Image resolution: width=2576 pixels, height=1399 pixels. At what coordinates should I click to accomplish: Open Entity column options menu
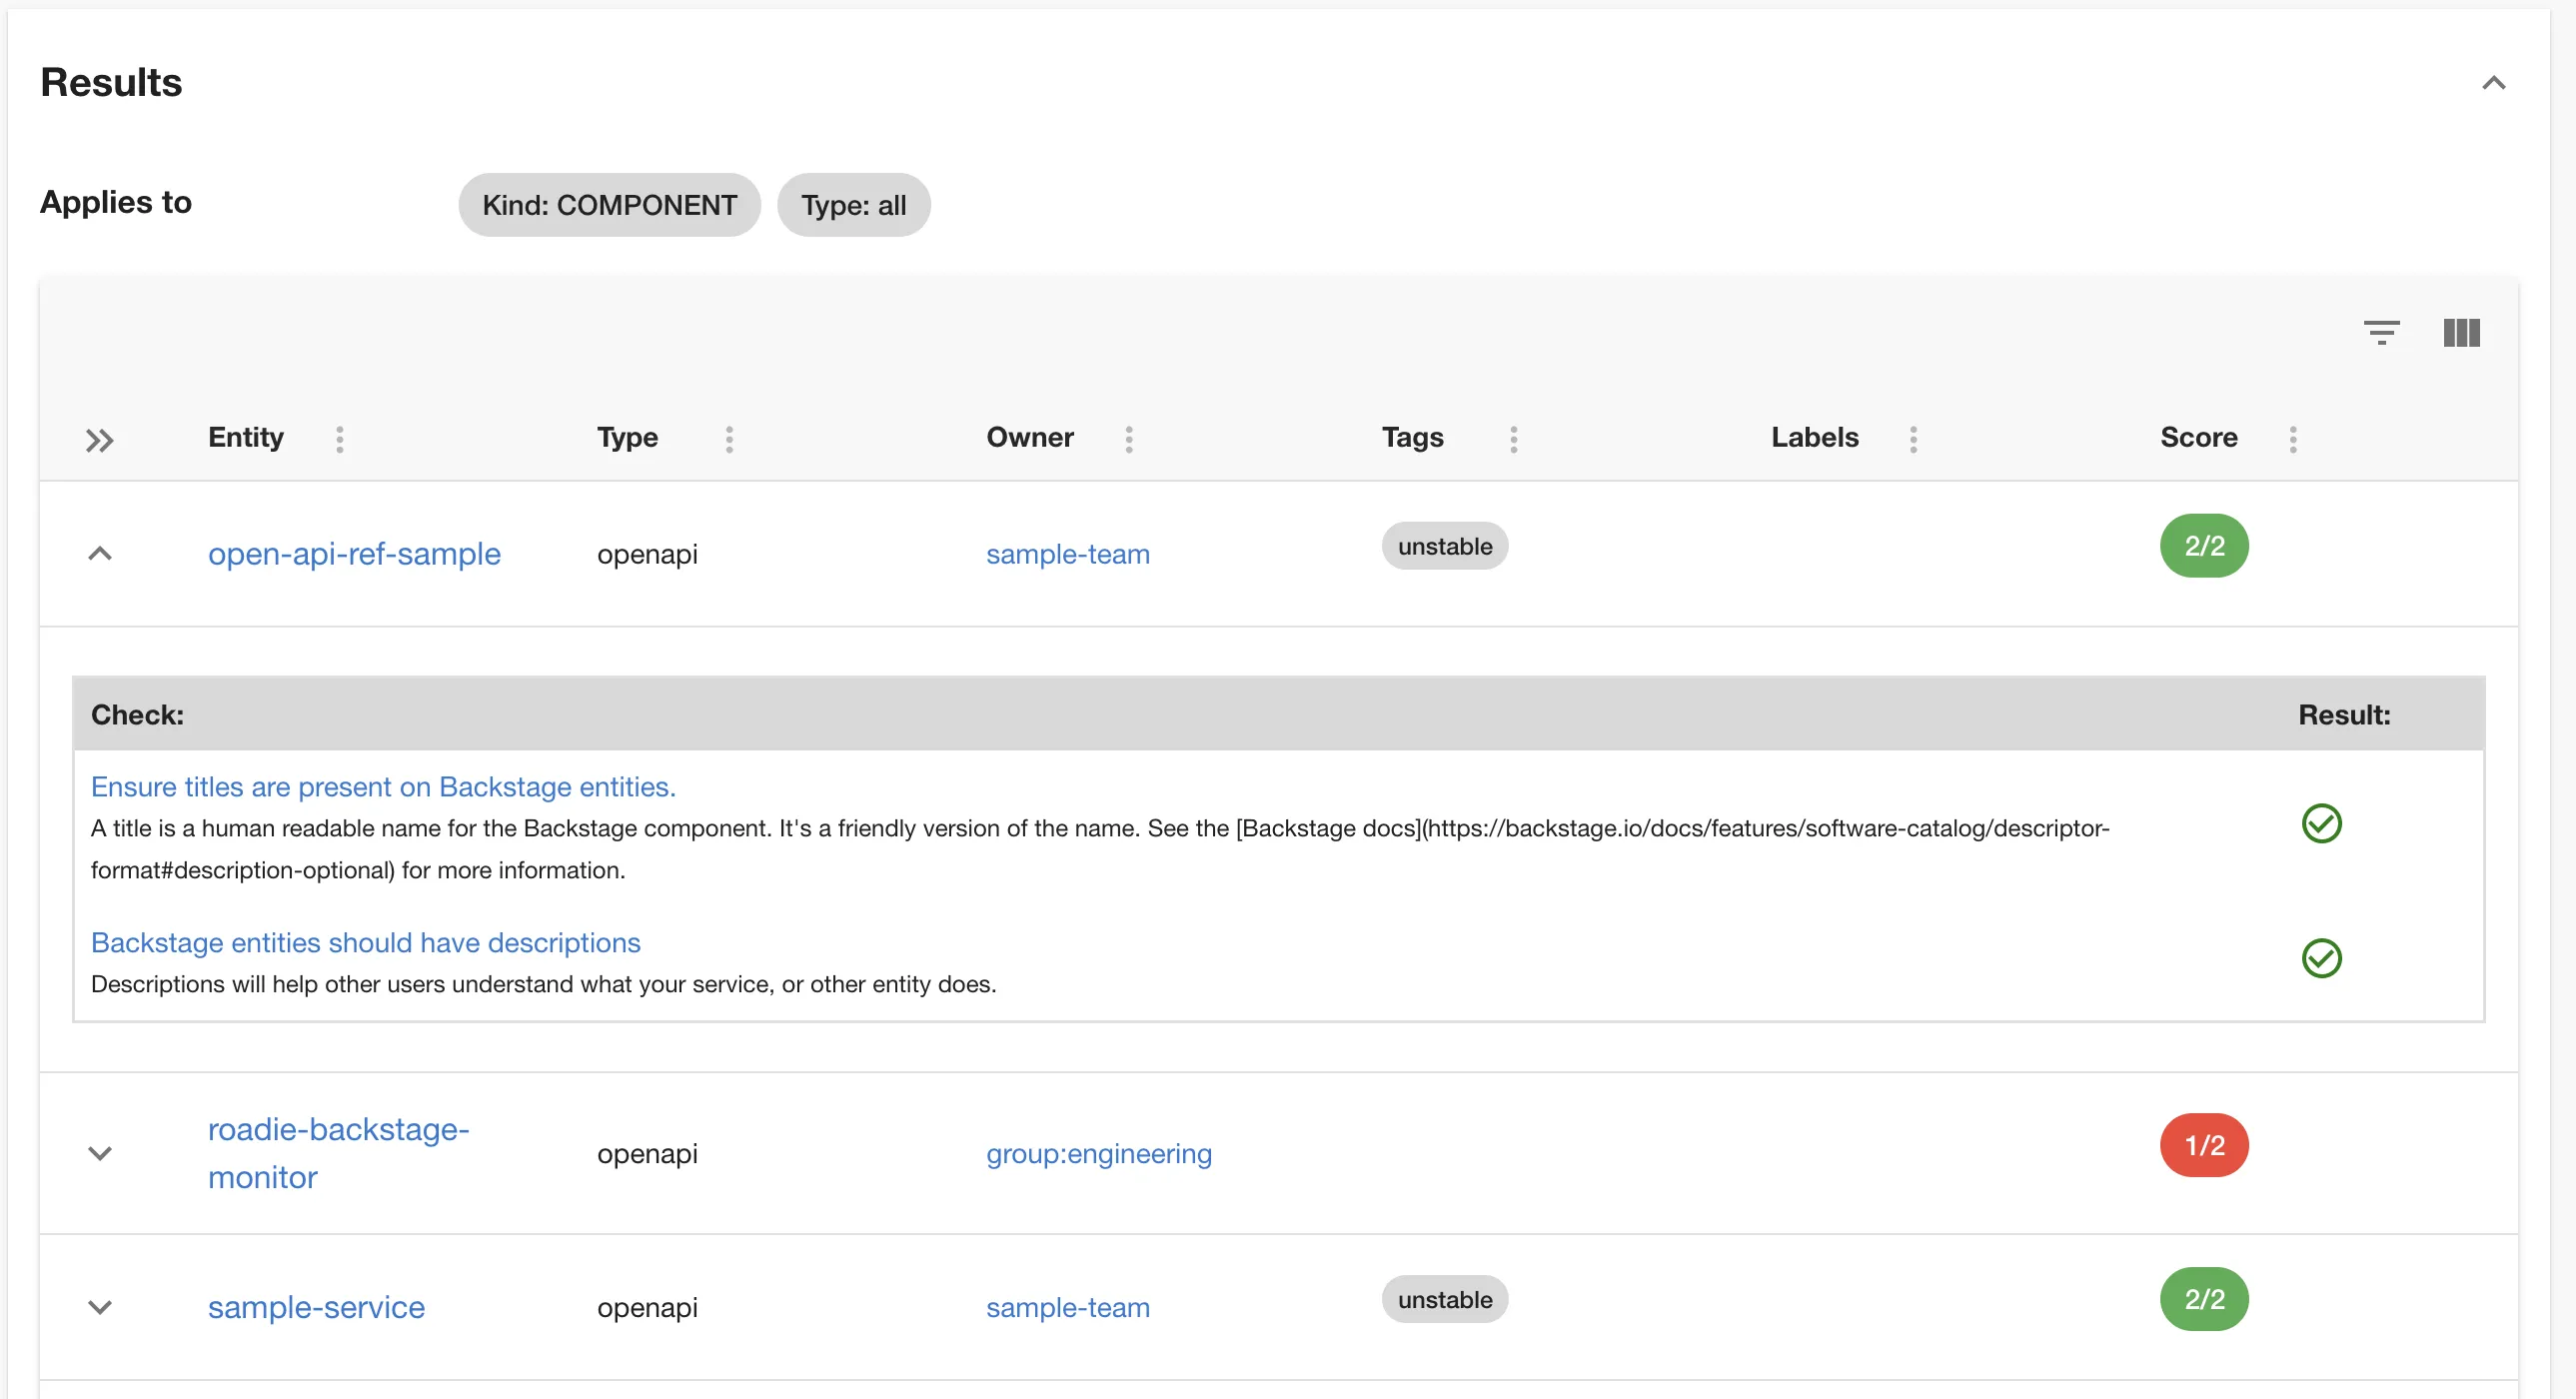[340, 439]
